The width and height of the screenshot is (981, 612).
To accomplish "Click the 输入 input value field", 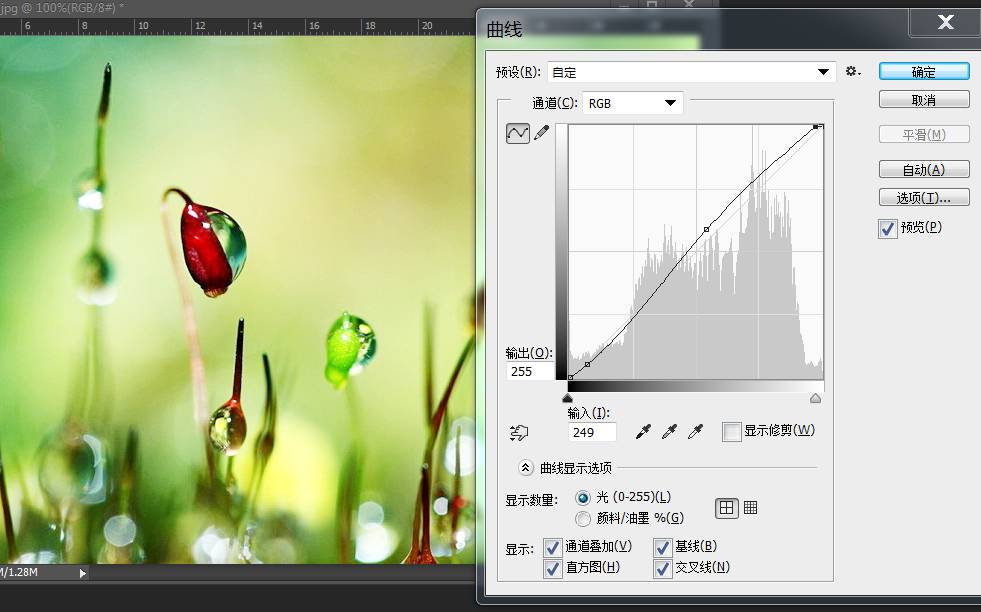I will 591,432.
